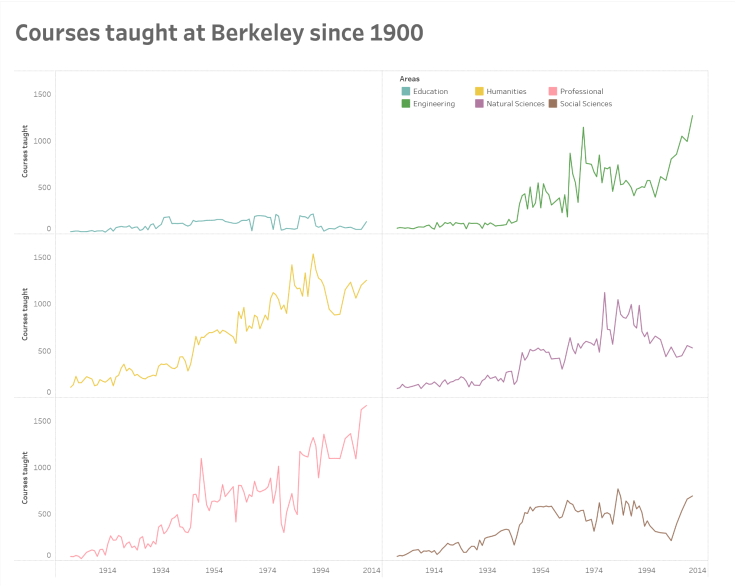Click the Engineering green legend swatch
The width and height of the screenshot is (735, 586).
tap(405, 103)
